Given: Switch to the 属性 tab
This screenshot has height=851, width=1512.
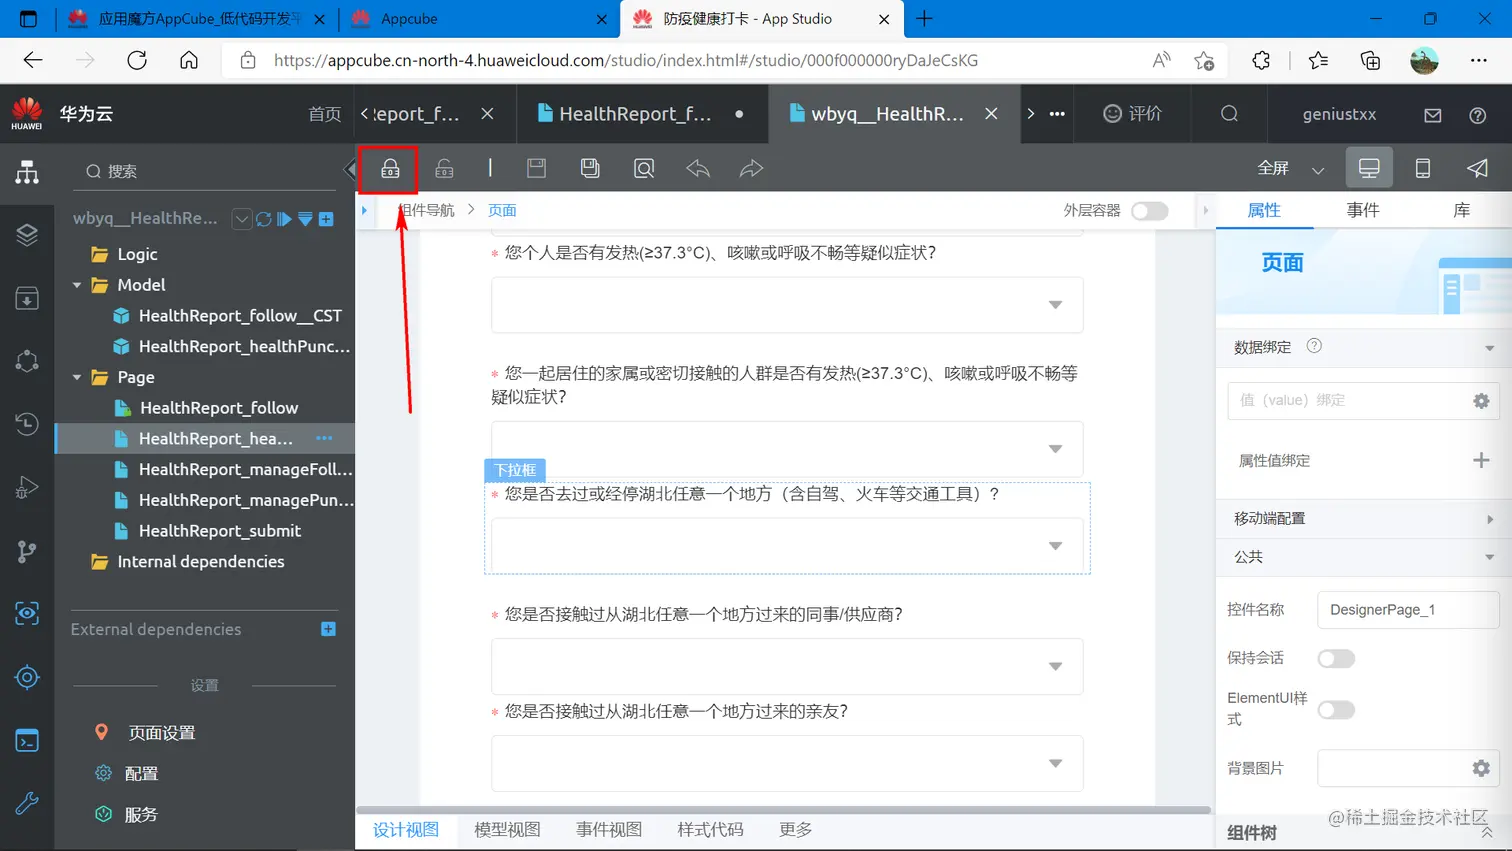Looking at the screenshot, I should coord(1264,210).
